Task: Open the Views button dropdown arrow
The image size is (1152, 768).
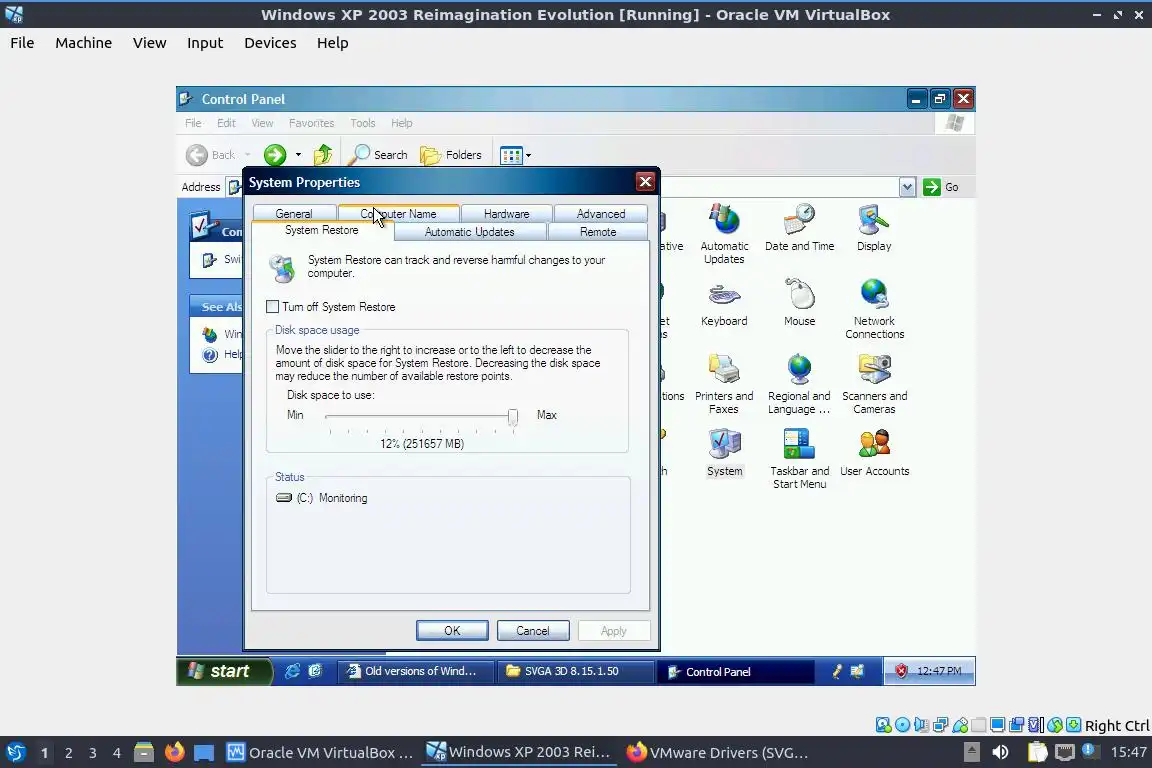Action: [528, 155]
